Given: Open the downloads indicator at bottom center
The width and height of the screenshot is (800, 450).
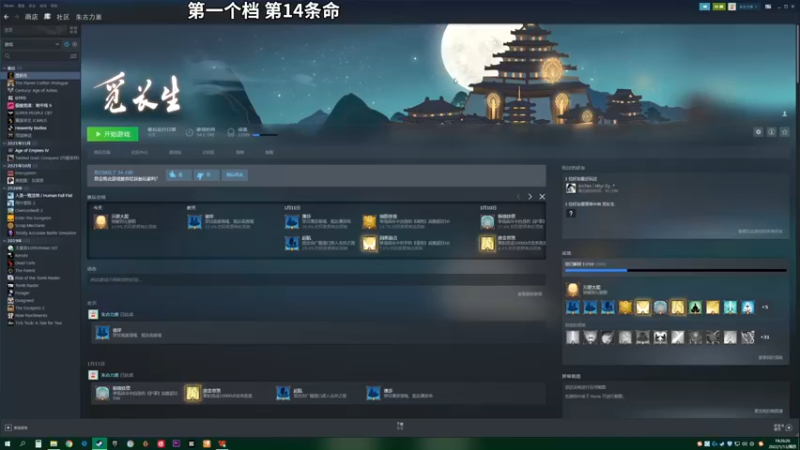Looking at the screenshot, I should [400, 426].
